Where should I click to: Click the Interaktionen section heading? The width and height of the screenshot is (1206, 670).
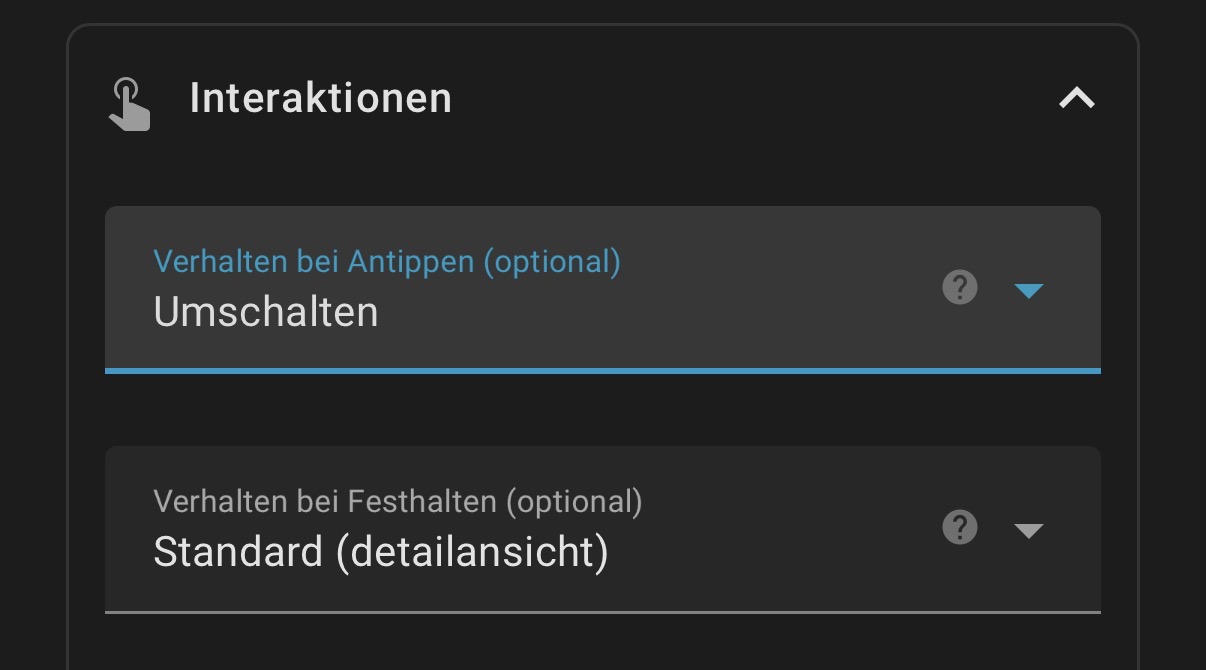(x=320, y=99)
